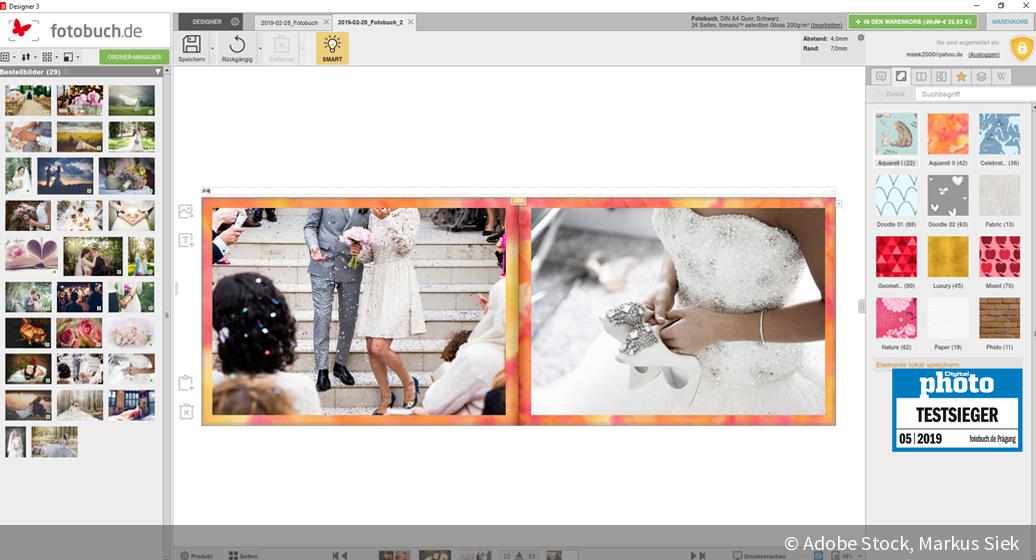Click the bearbeiten link for the Fotobuch
1036x560 pixels.
826,25
